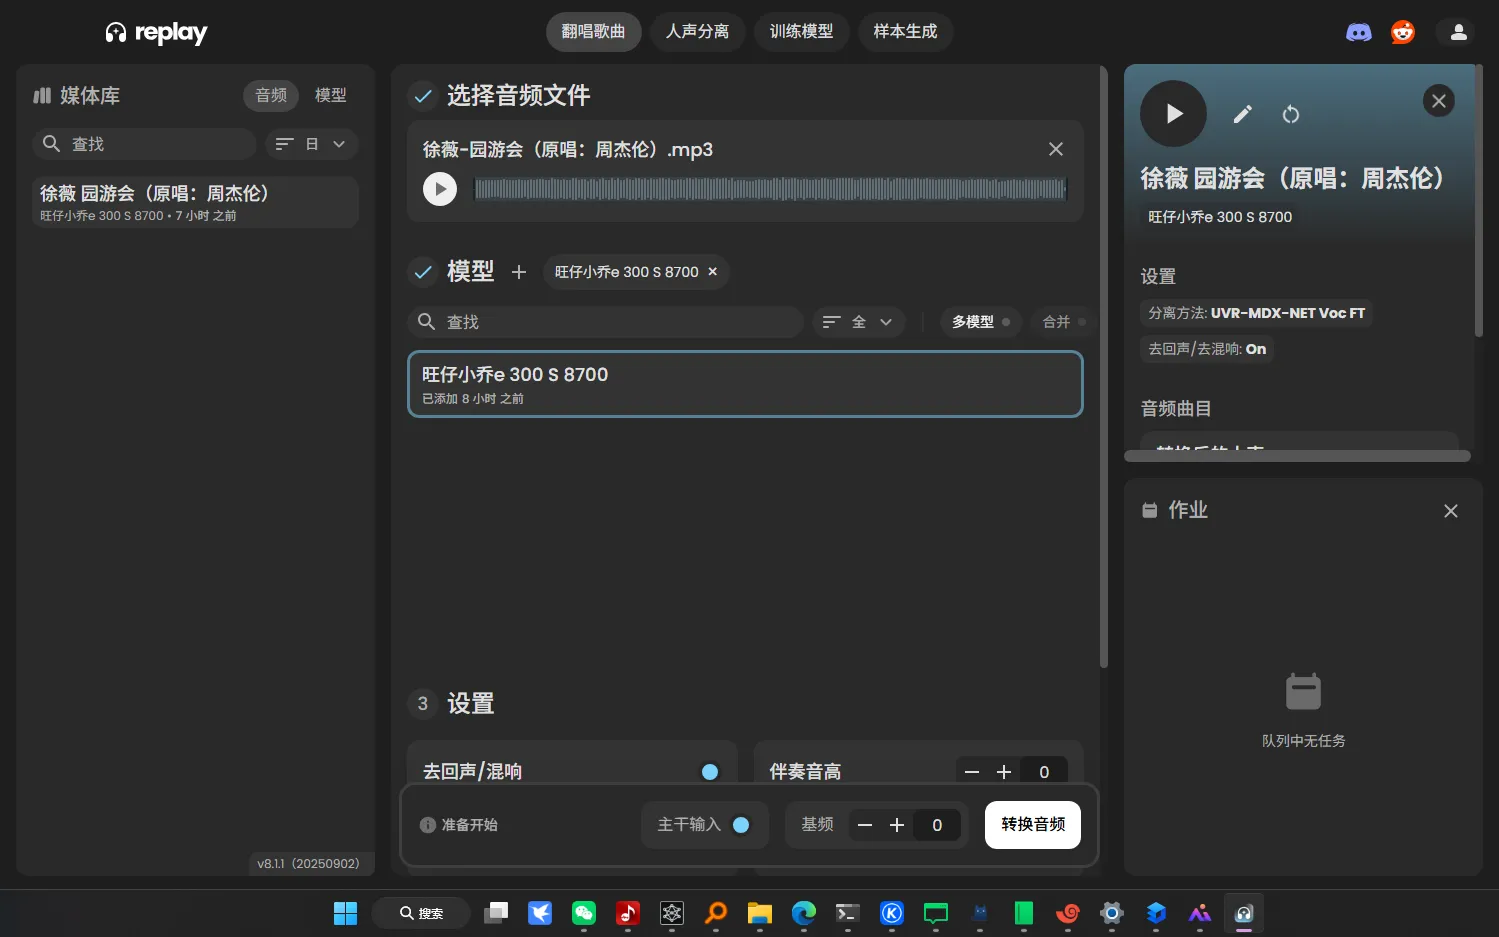Open the Reddit community icon
1499x937 pixels.
point(1402,31)
